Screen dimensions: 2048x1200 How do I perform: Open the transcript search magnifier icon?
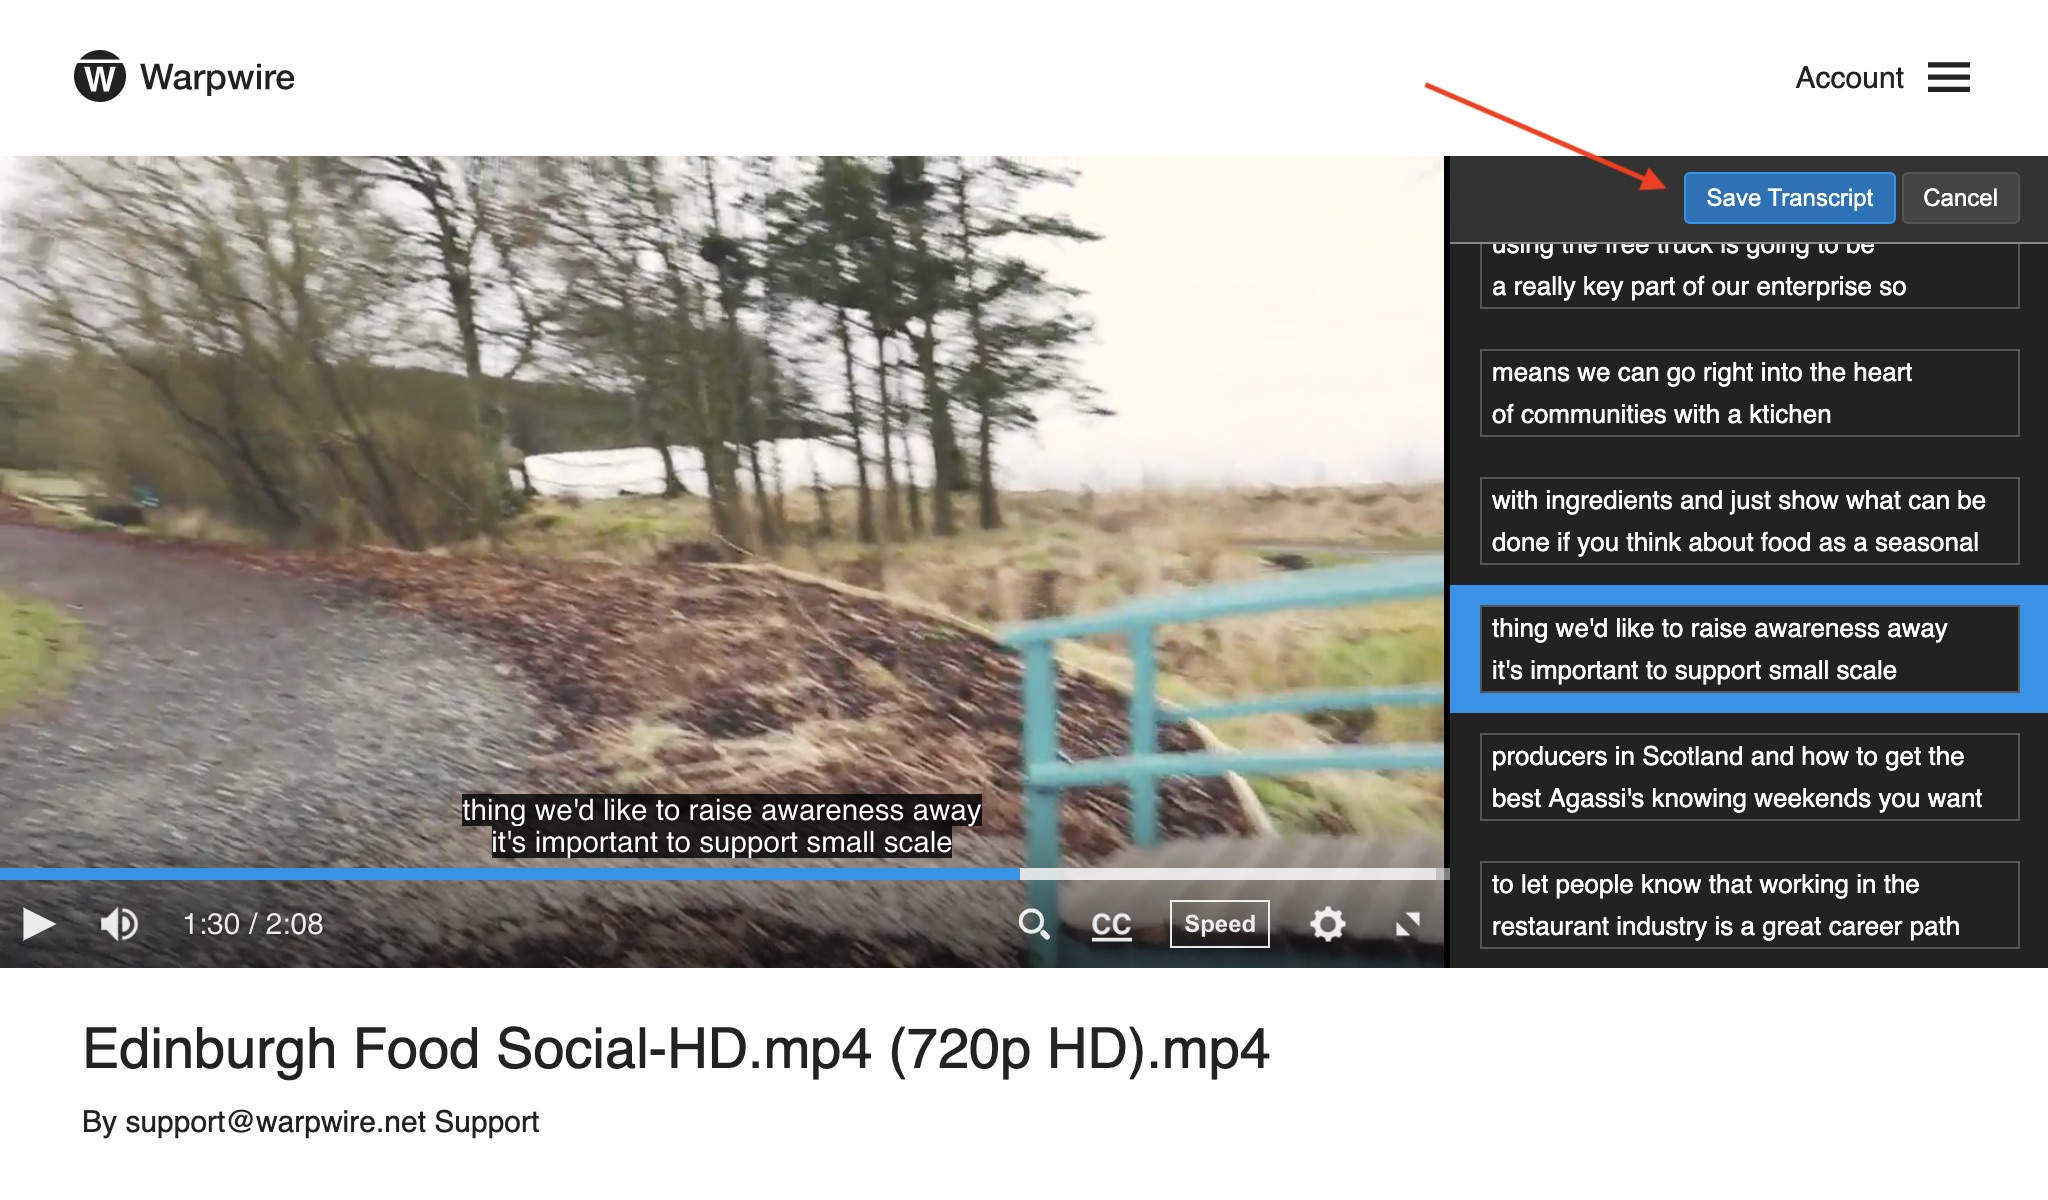pyautogui.click(x=1033, y=924)
